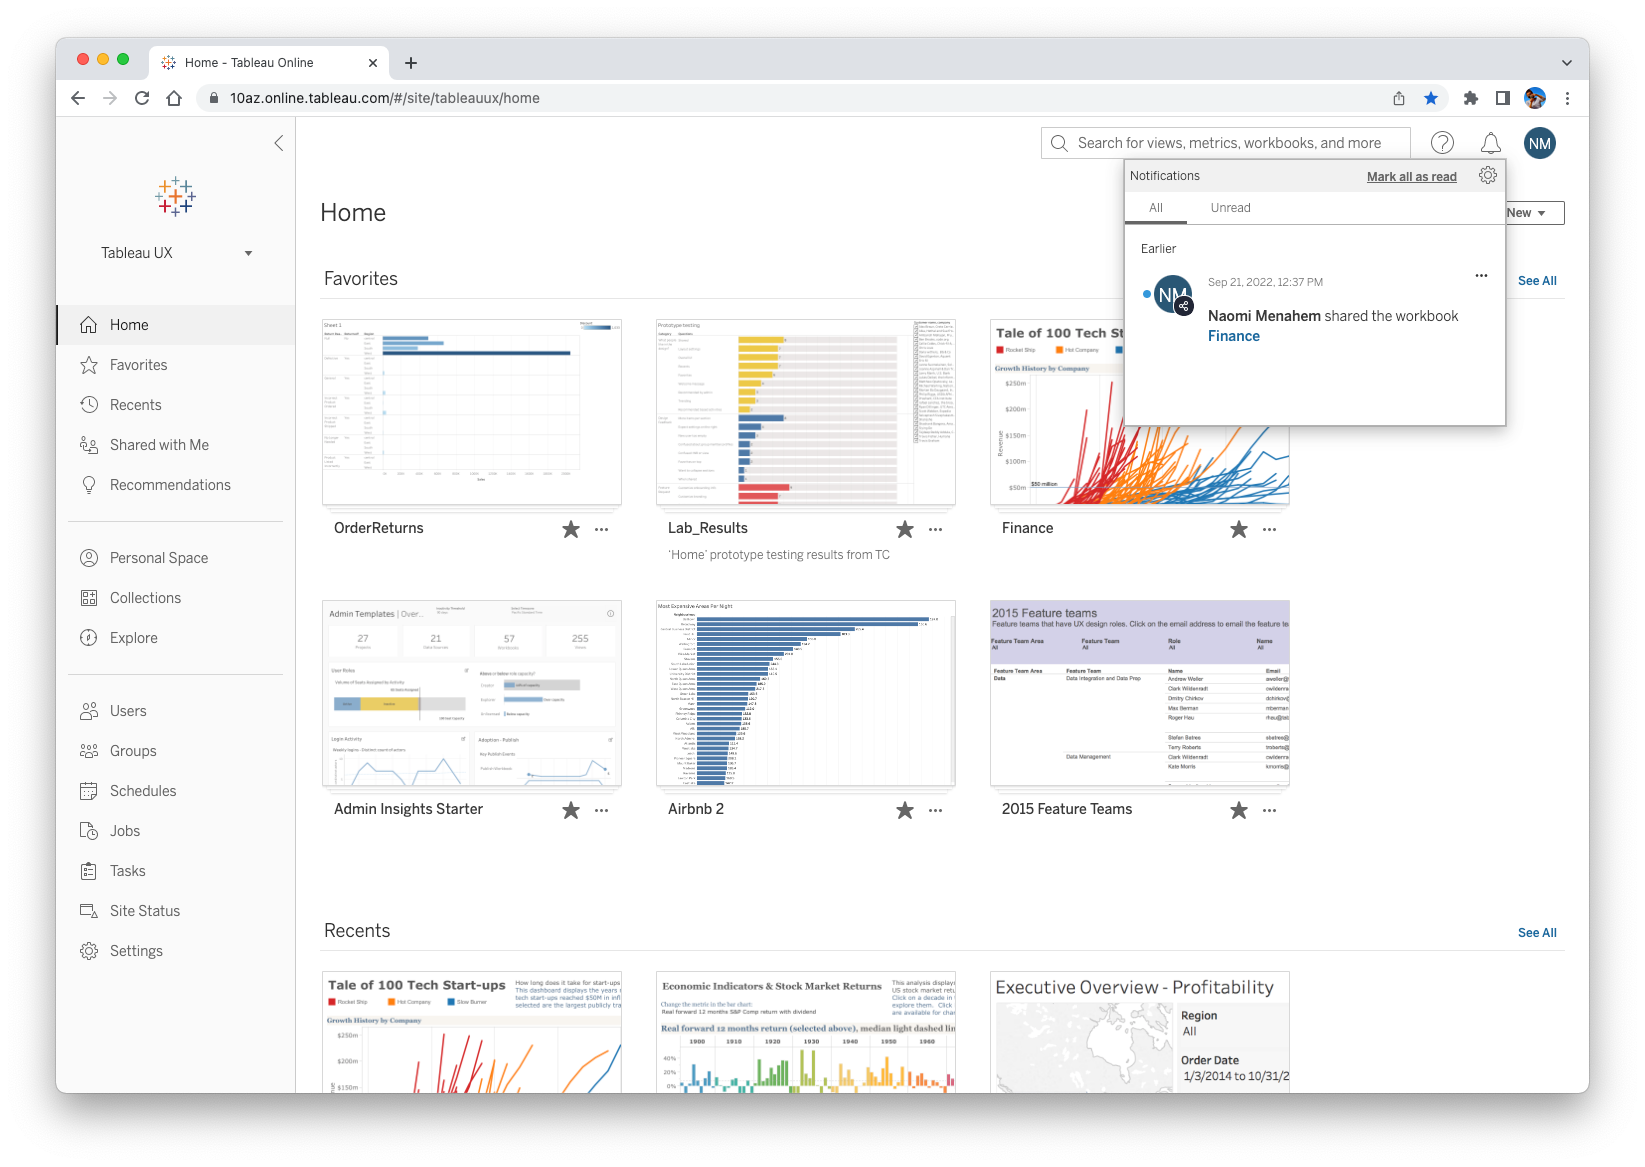Toggle the Lab_Results favorite star
The image size is (1645, 1167).
905,529
